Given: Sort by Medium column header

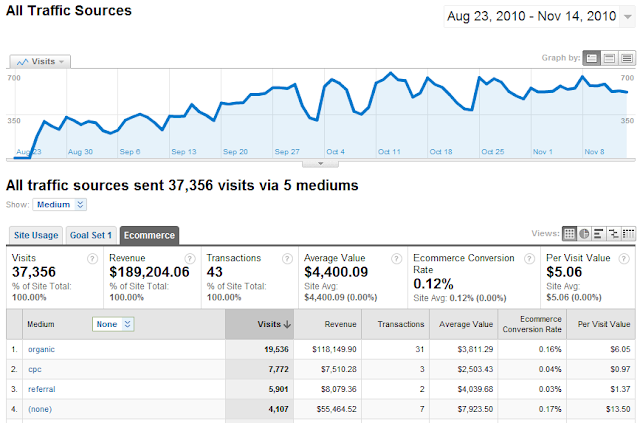Looking at the screenshot, I should 41,324.
